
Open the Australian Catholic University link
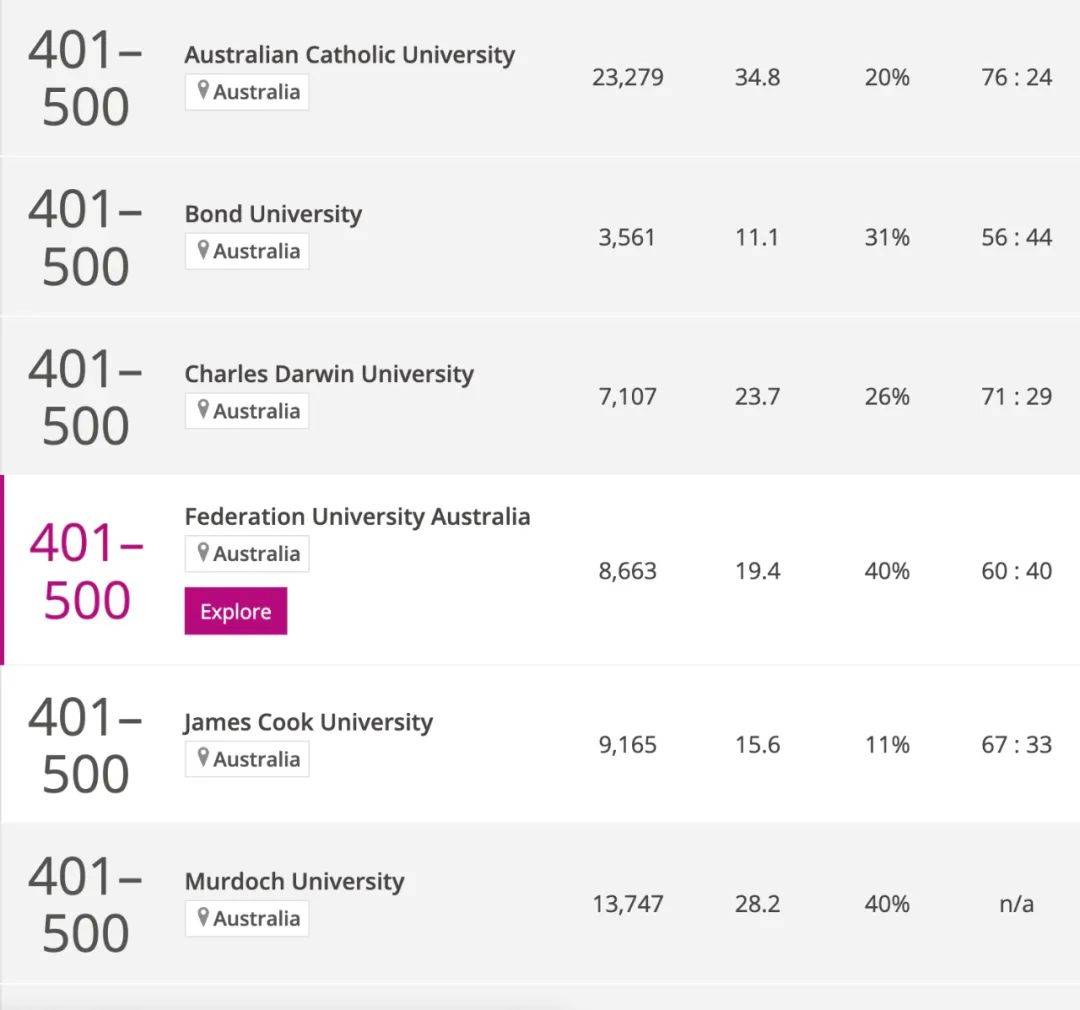pyautogui.click(x=349, y=54)
